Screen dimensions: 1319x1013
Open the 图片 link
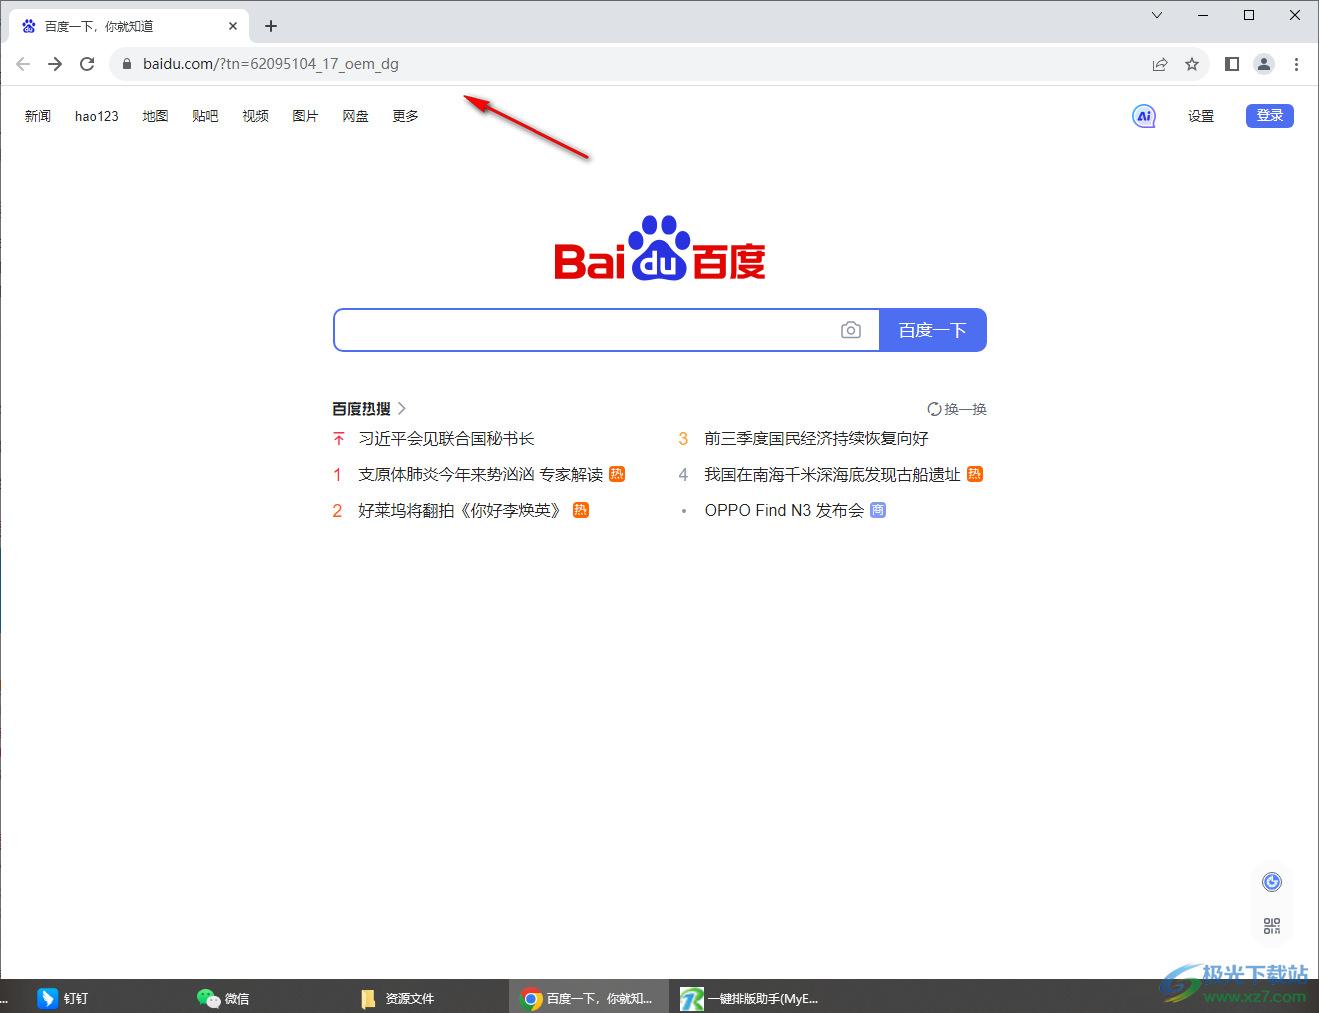[305, 116]
